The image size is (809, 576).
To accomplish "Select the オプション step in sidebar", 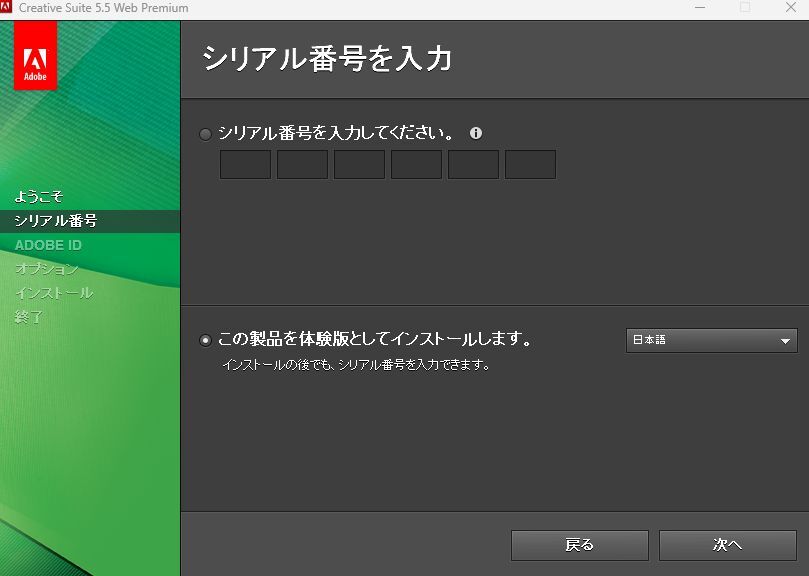I will pos(46,269).
